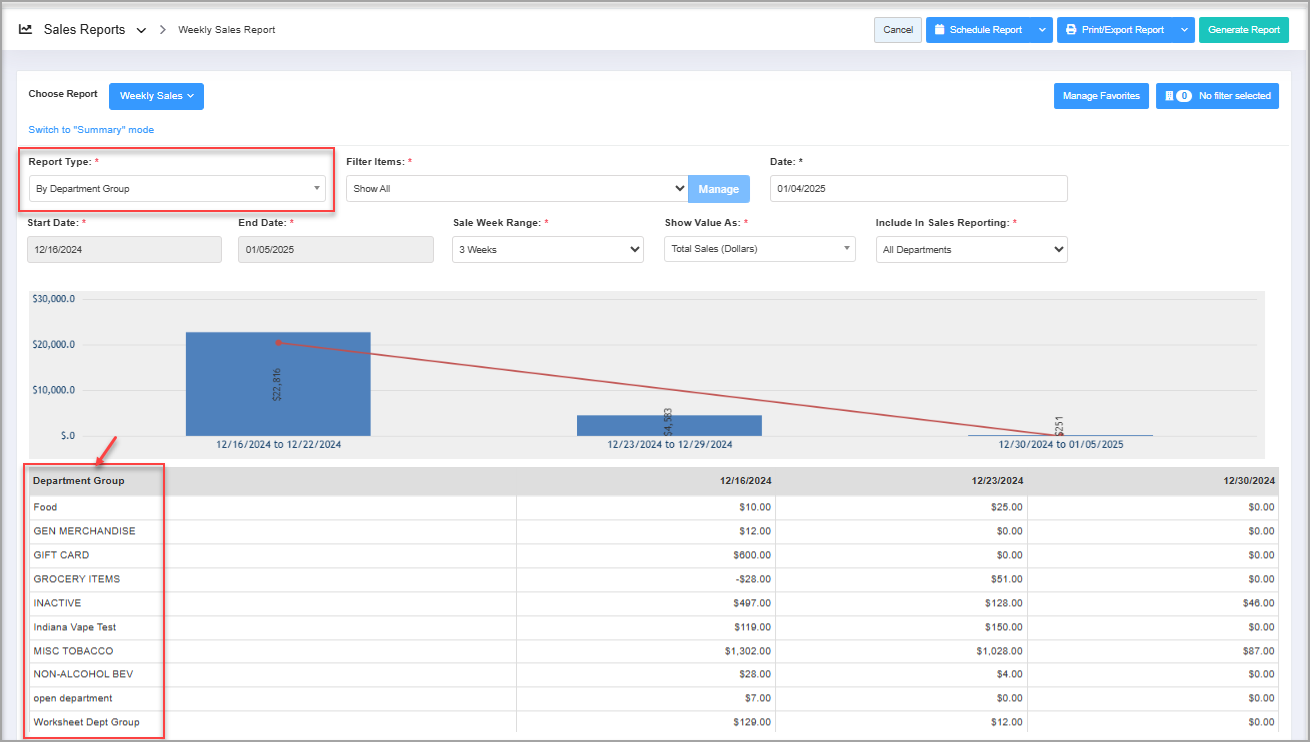
Task: Open the Report Type dropdown
Action: 177,188
